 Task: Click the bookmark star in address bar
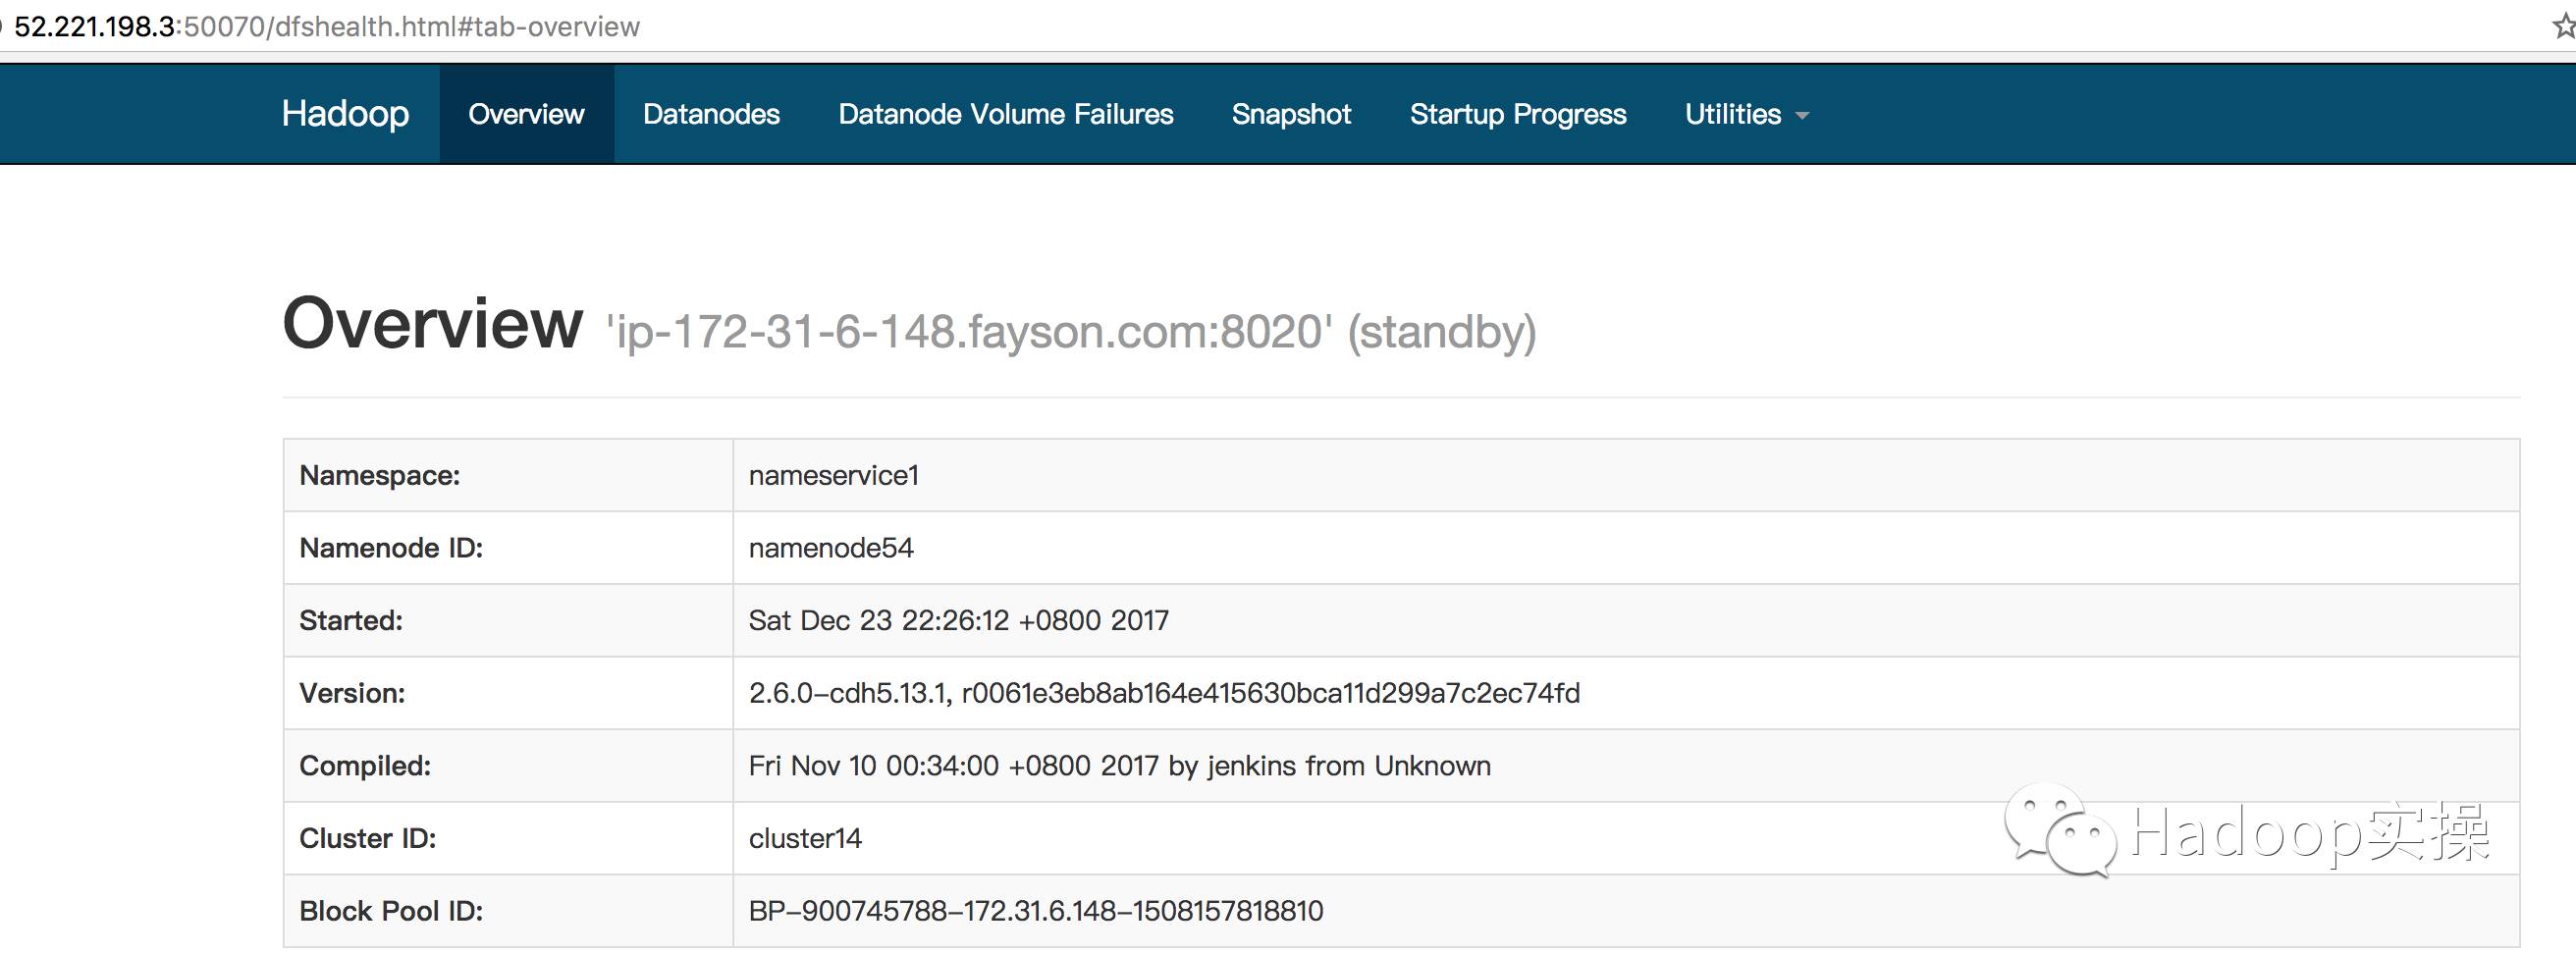click(2564, 27)
